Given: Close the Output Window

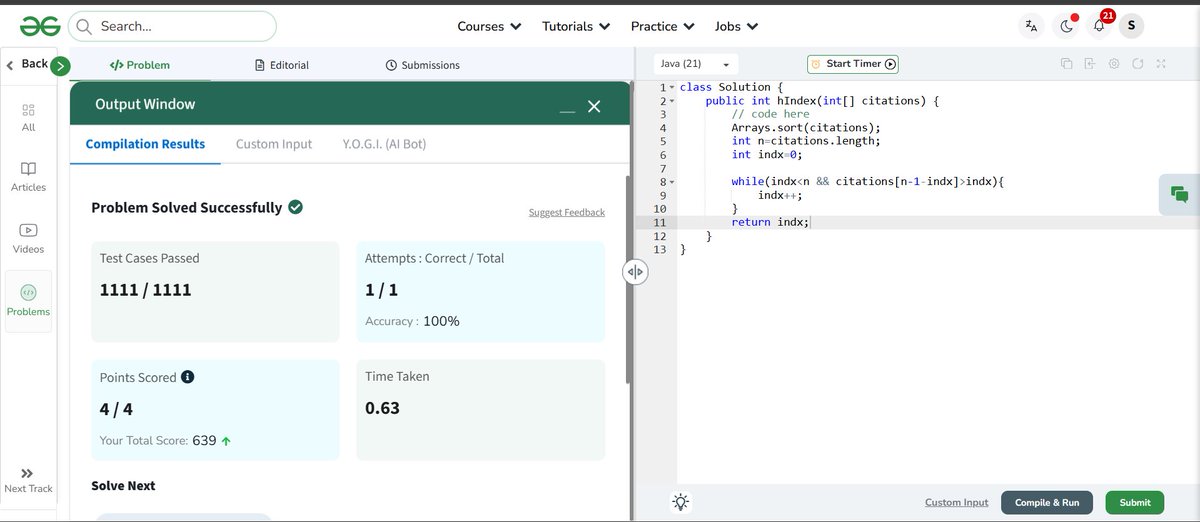Looking at the screenshot, I should [x=594, y=106].
